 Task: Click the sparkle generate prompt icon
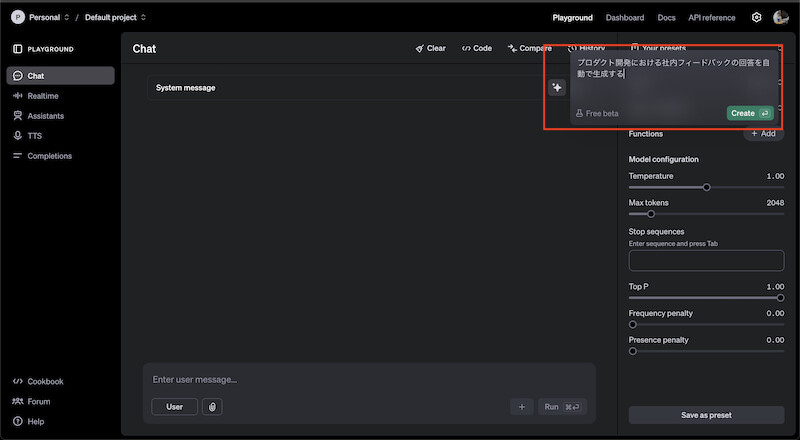(x=558, y=87)
